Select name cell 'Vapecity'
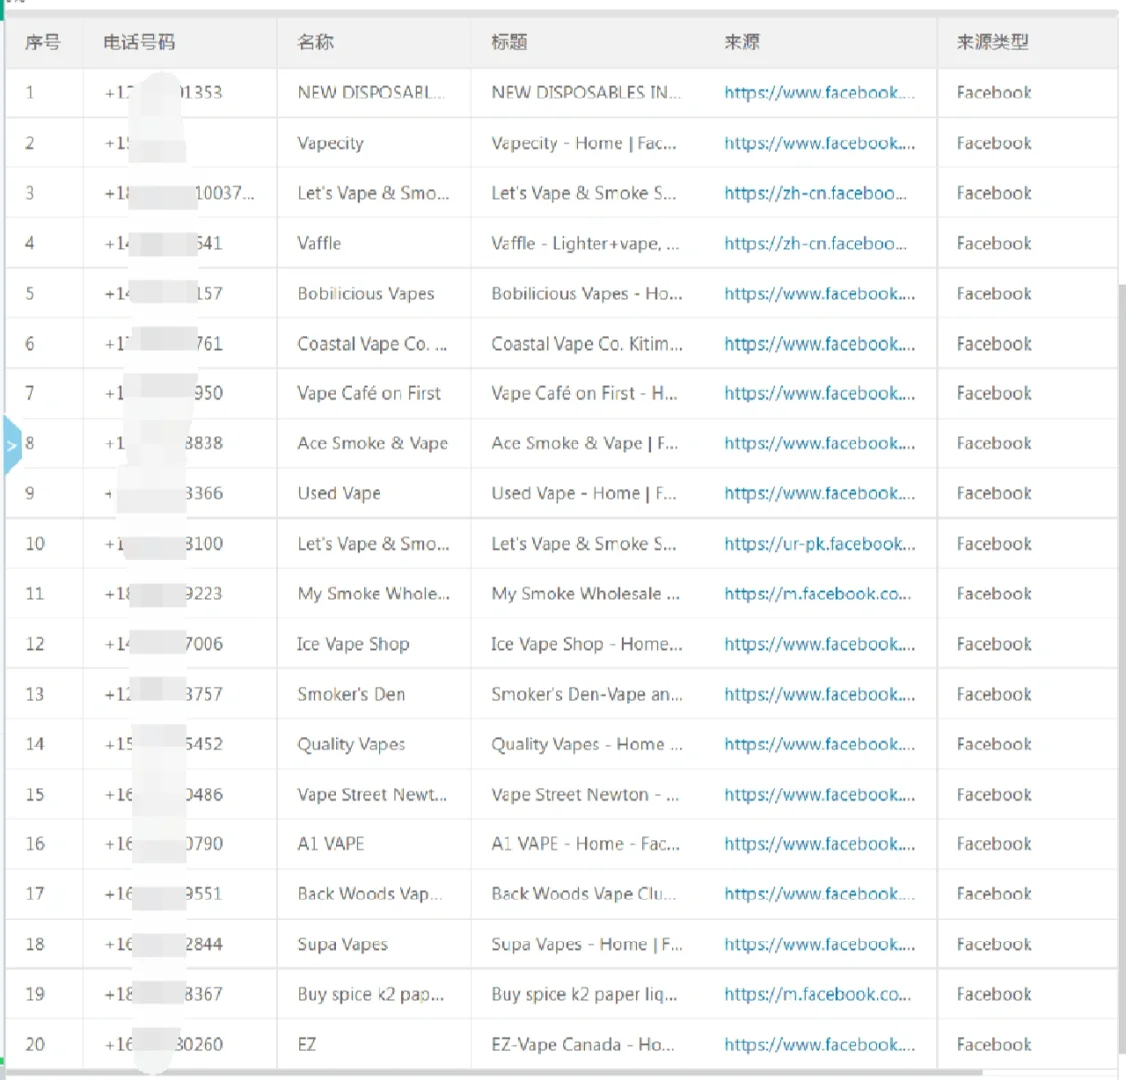Screen dimensions: 1126x1080 [x=330, y=143]
